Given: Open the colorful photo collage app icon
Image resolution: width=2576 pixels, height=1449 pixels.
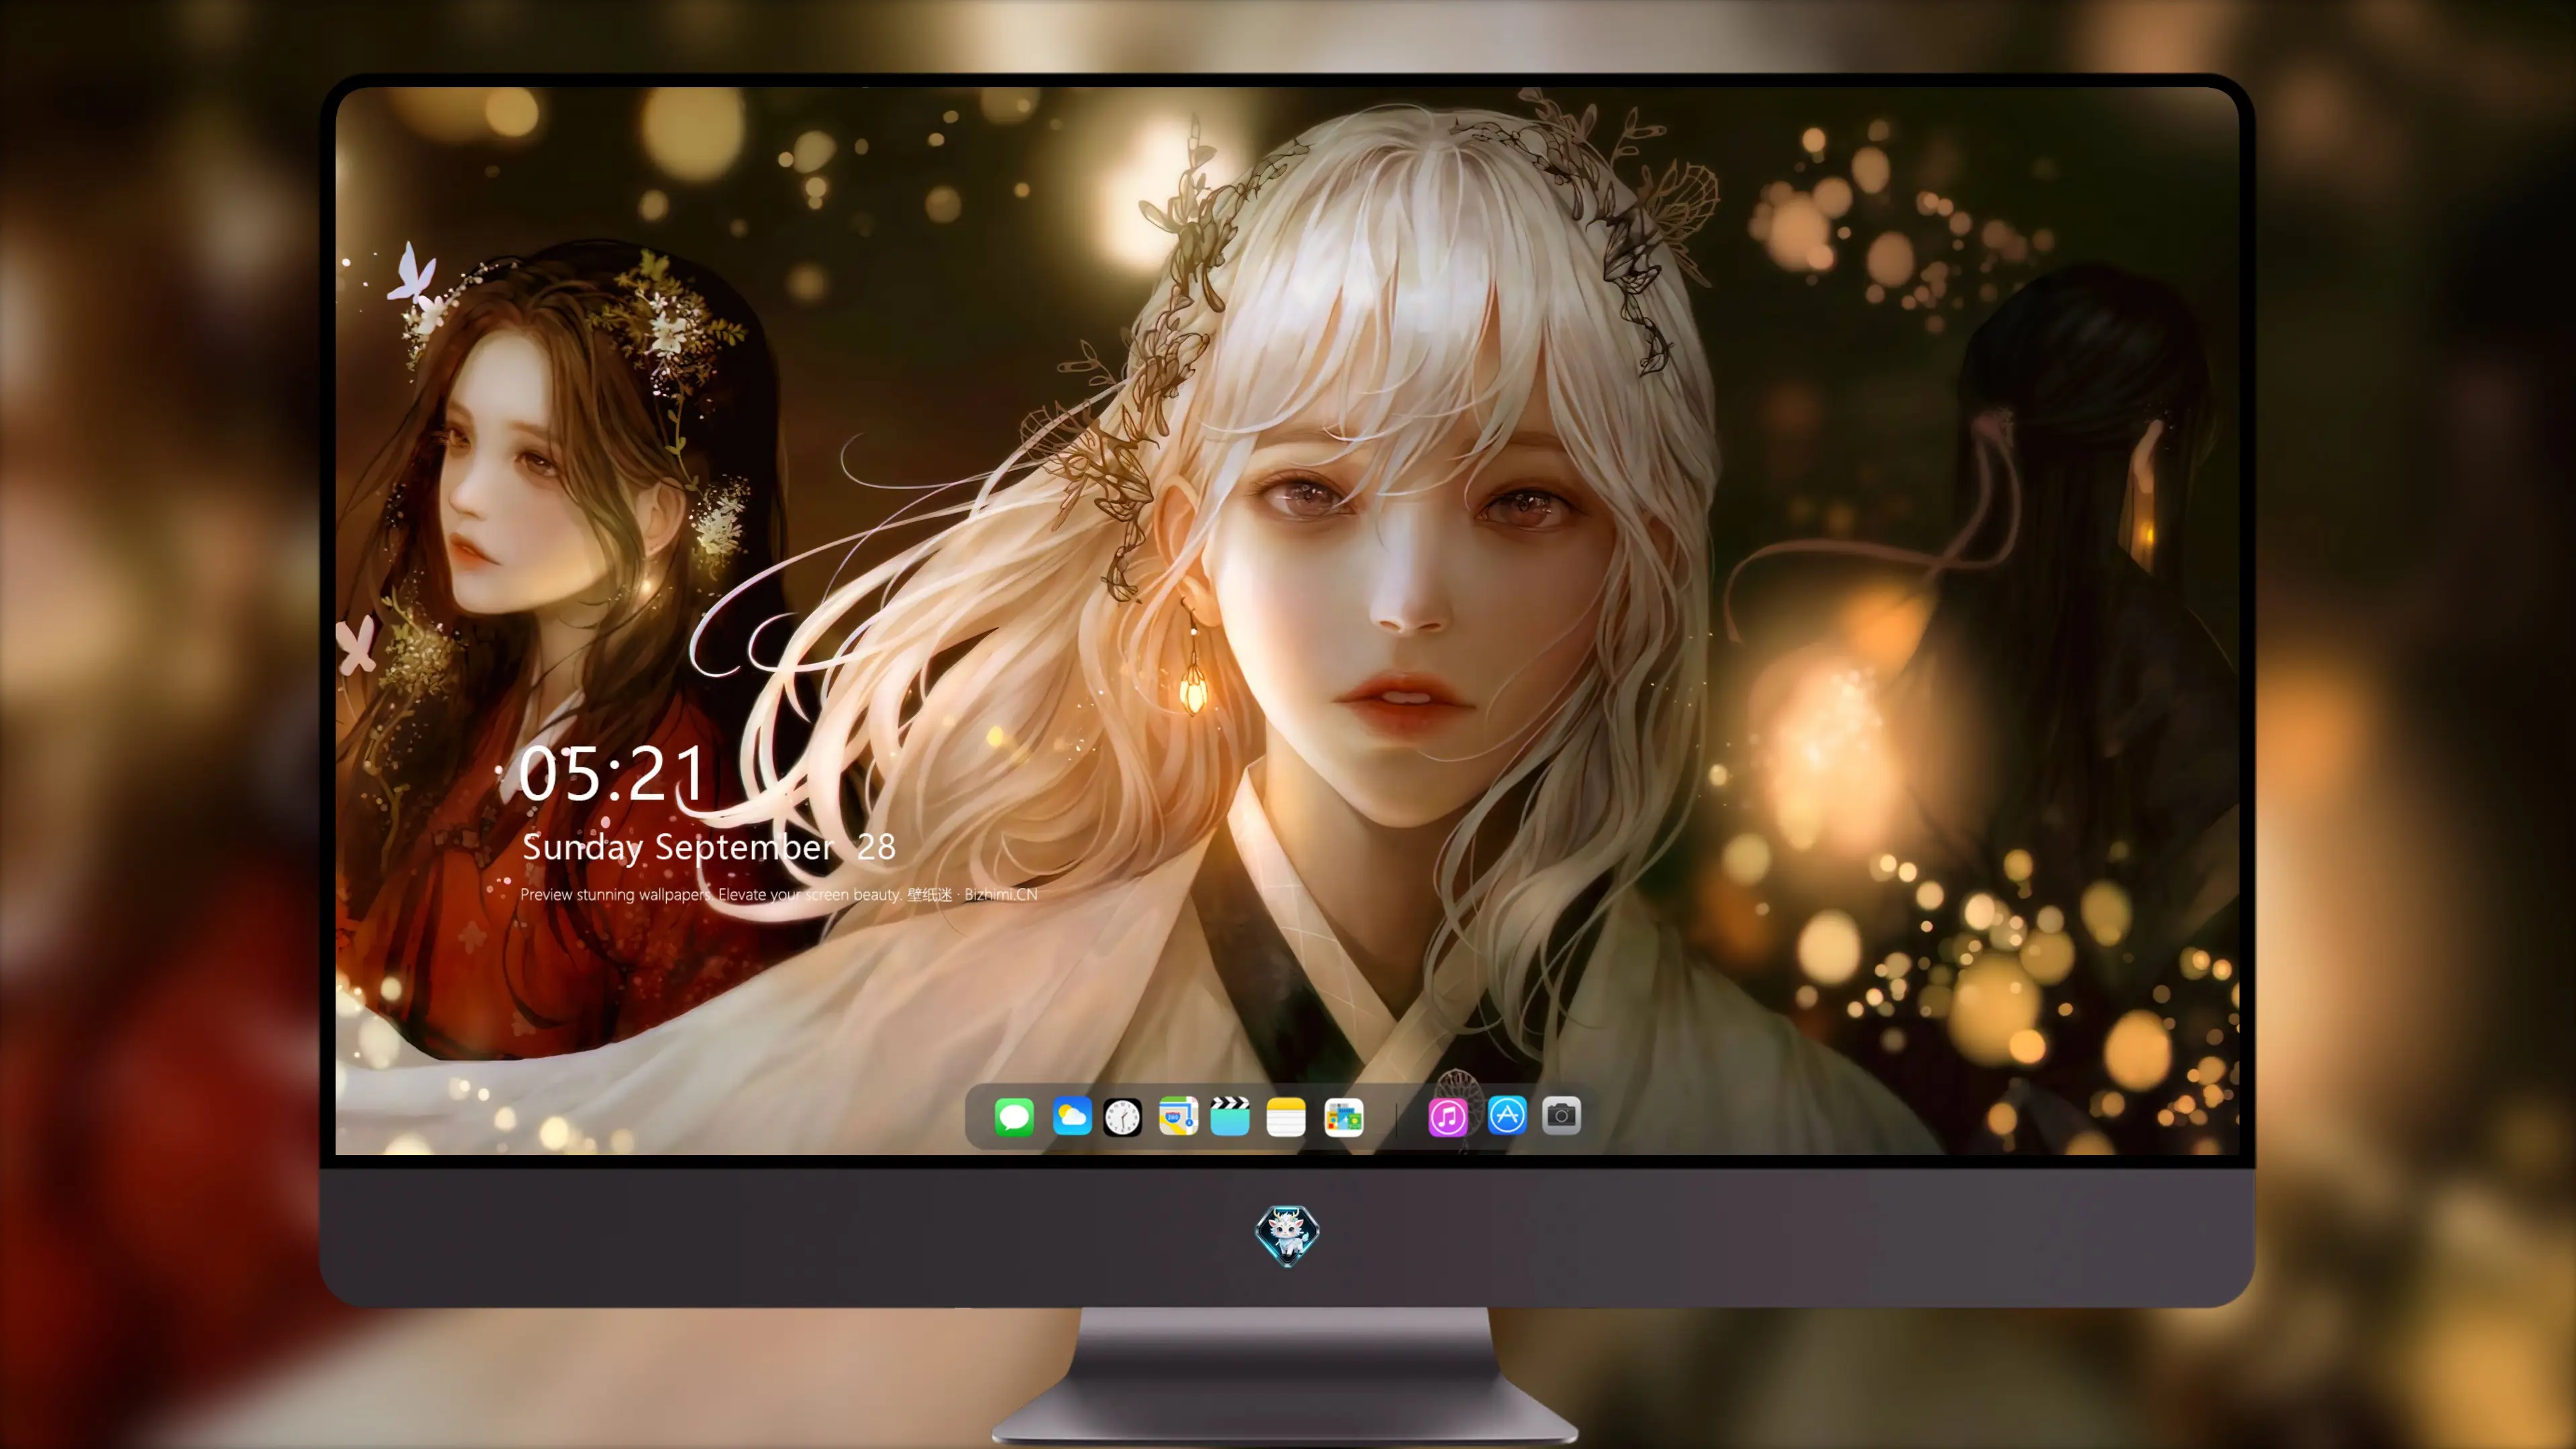Looking at the screenshot, I should pyautogui.click(x=1344, y=1116).
